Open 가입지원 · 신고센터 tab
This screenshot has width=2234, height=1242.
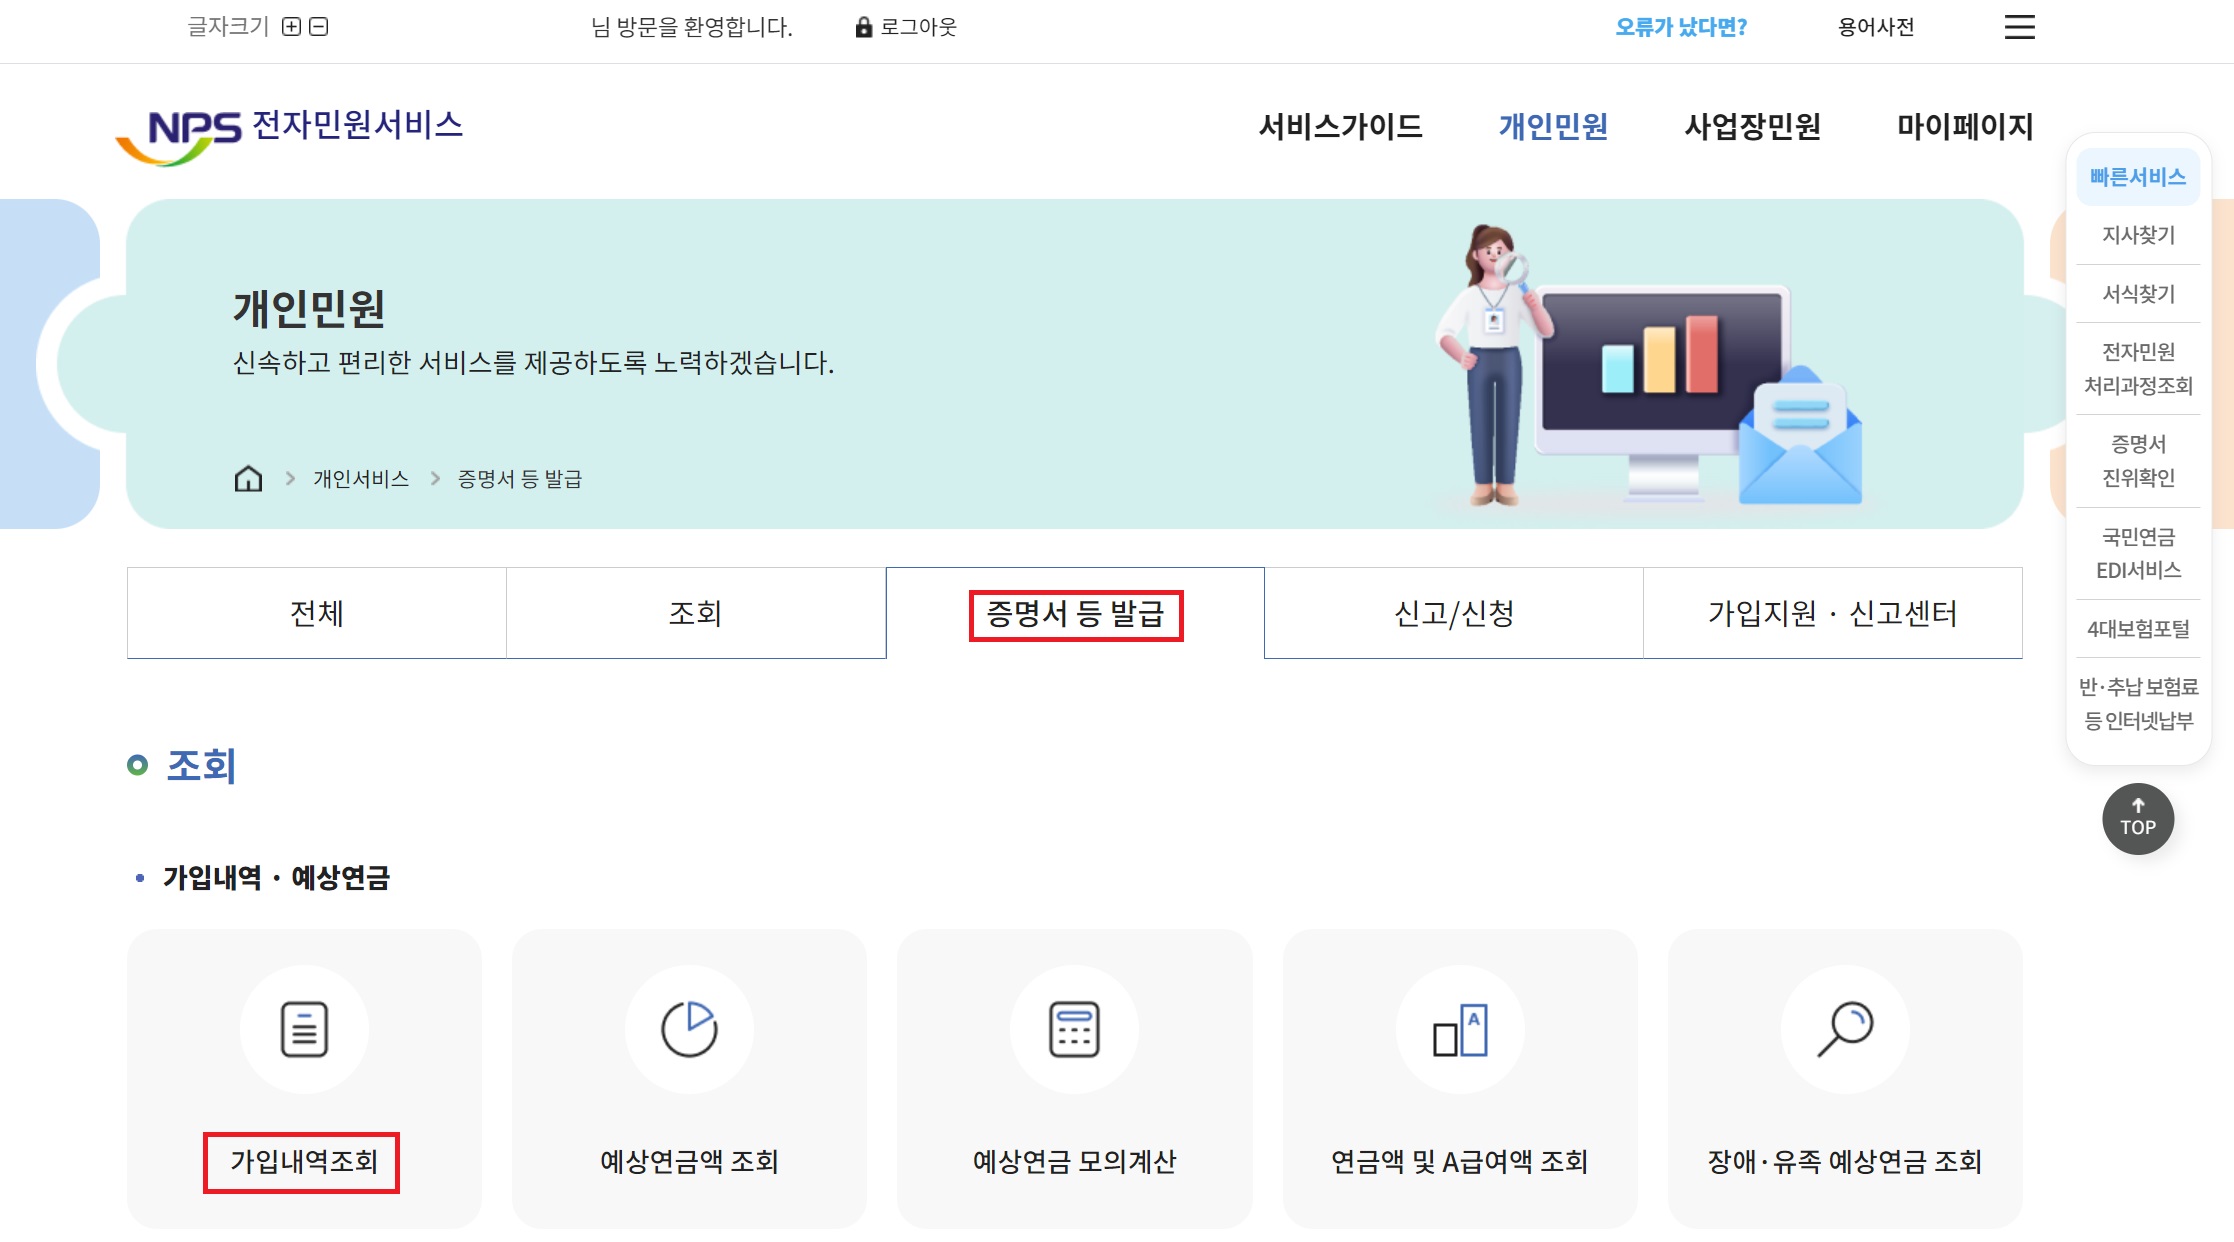[1832, 613]
